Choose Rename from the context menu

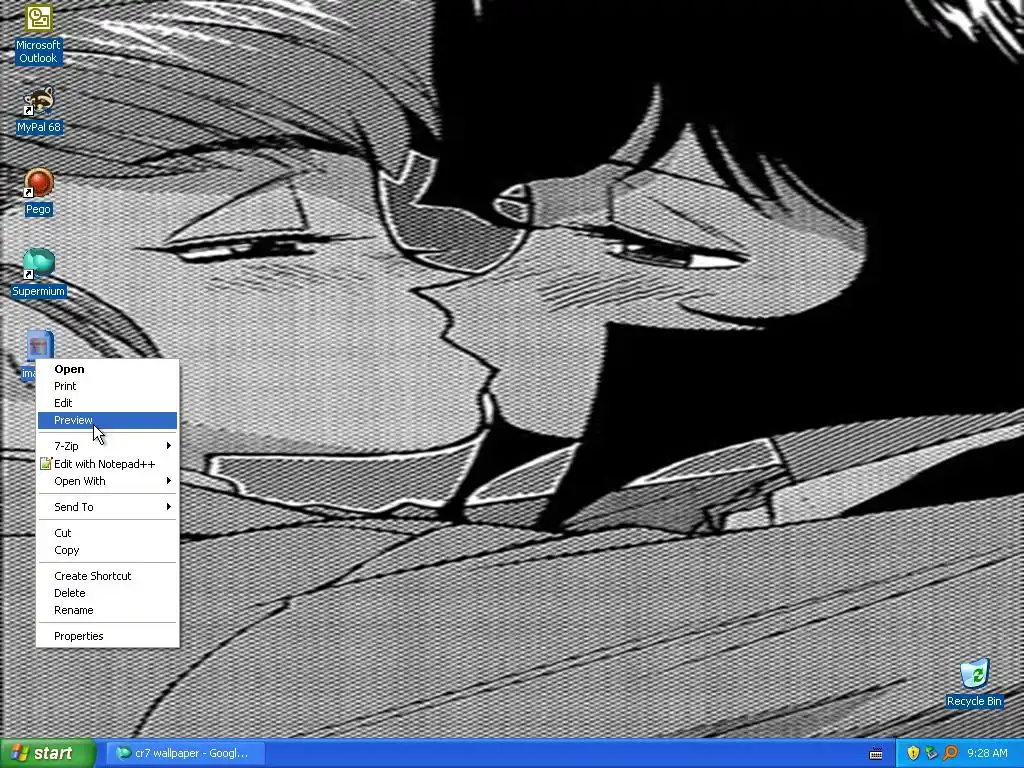click(x=107, y=610)
